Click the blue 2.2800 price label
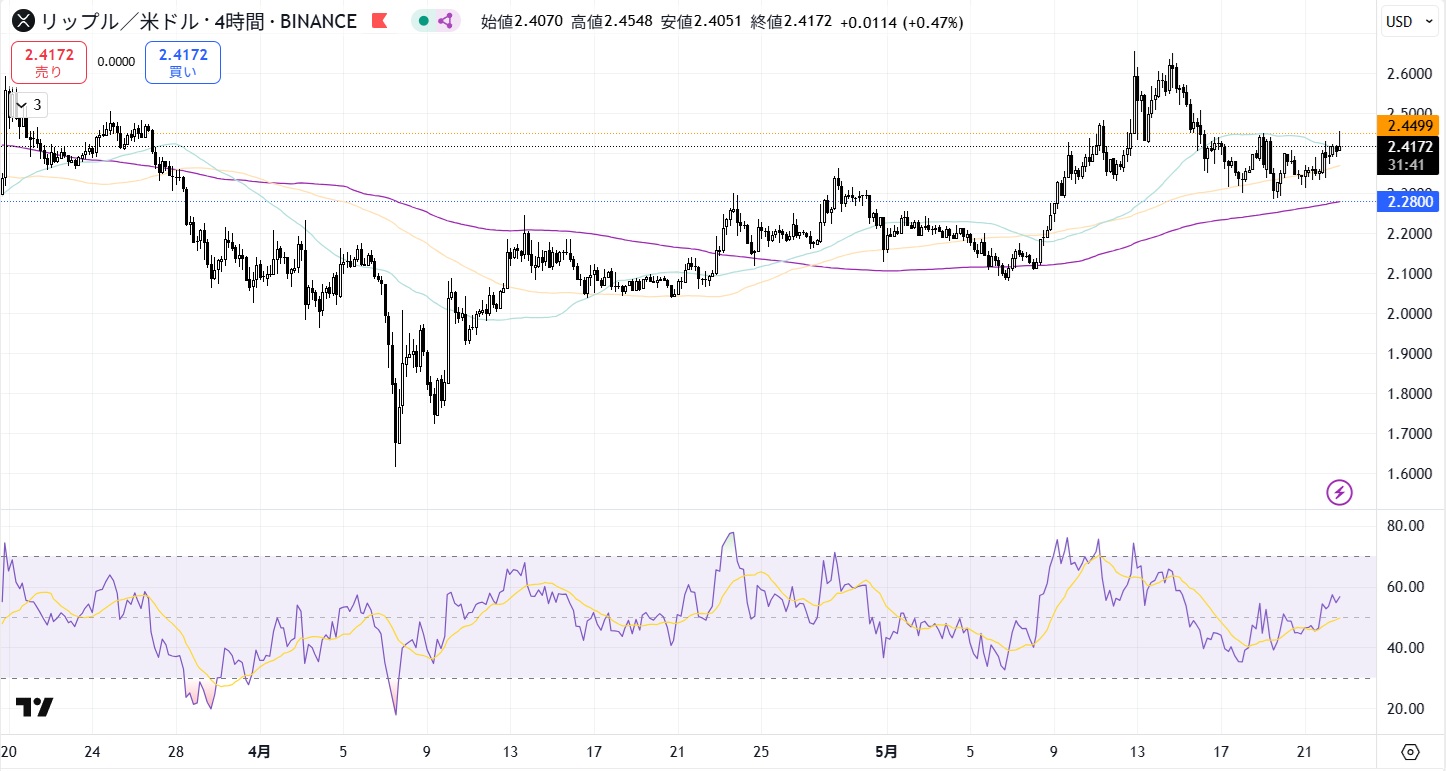 (x=1410, y=202)
